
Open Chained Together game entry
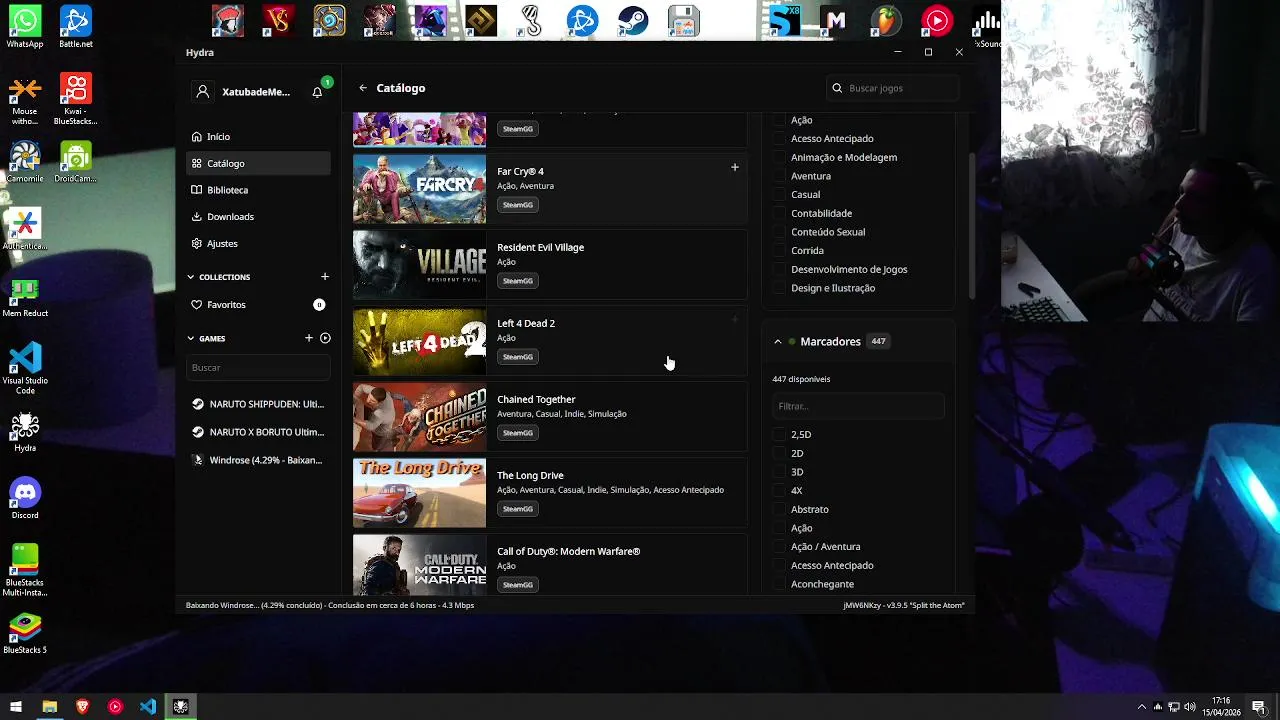(550, 417)
